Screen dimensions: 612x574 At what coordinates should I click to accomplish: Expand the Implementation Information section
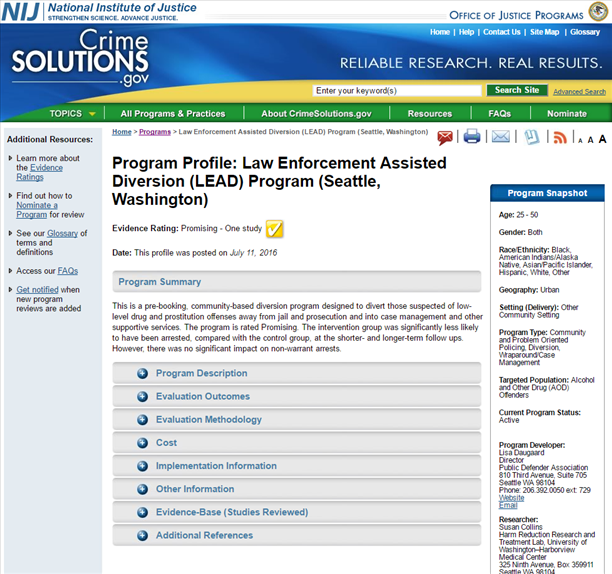(x=297, y=466)
